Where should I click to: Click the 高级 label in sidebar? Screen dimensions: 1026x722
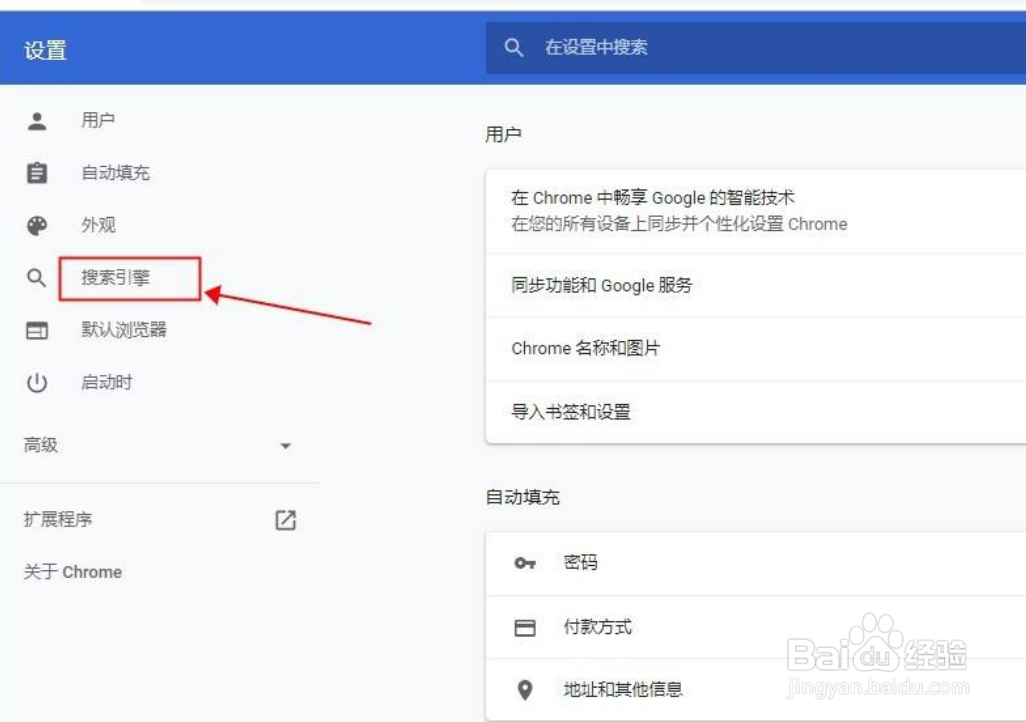click(x=41, y=445)
